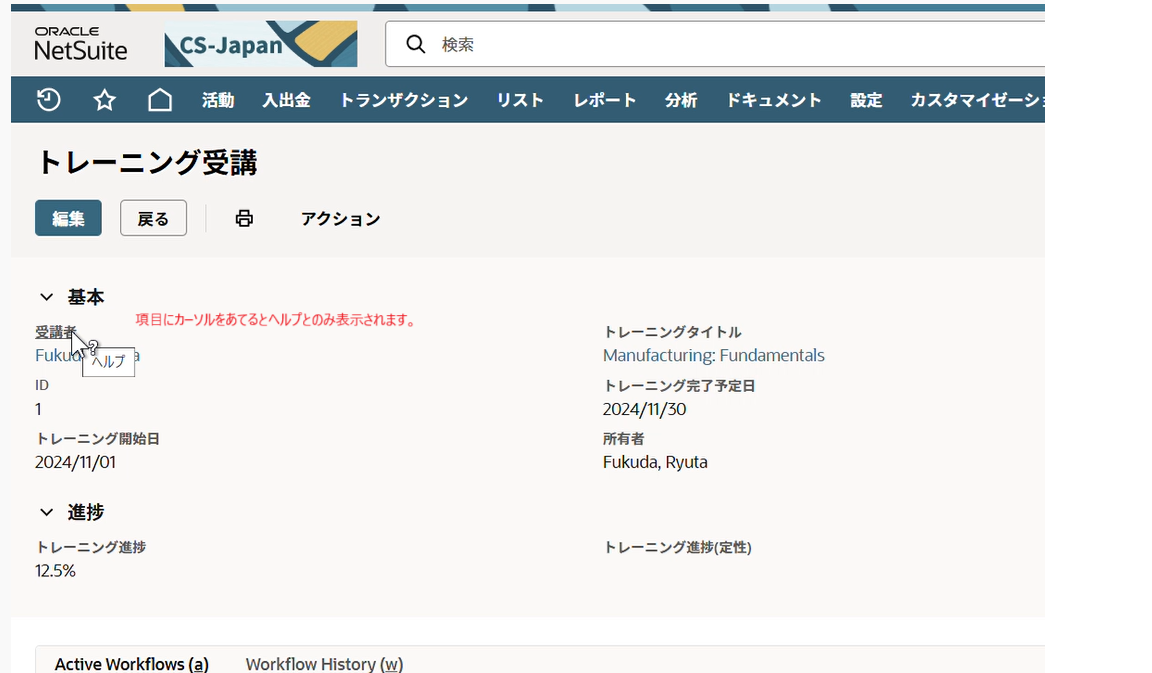The image size is (1152, 673).
Task: Open the 分析 menu
Action: pos(681,100)
